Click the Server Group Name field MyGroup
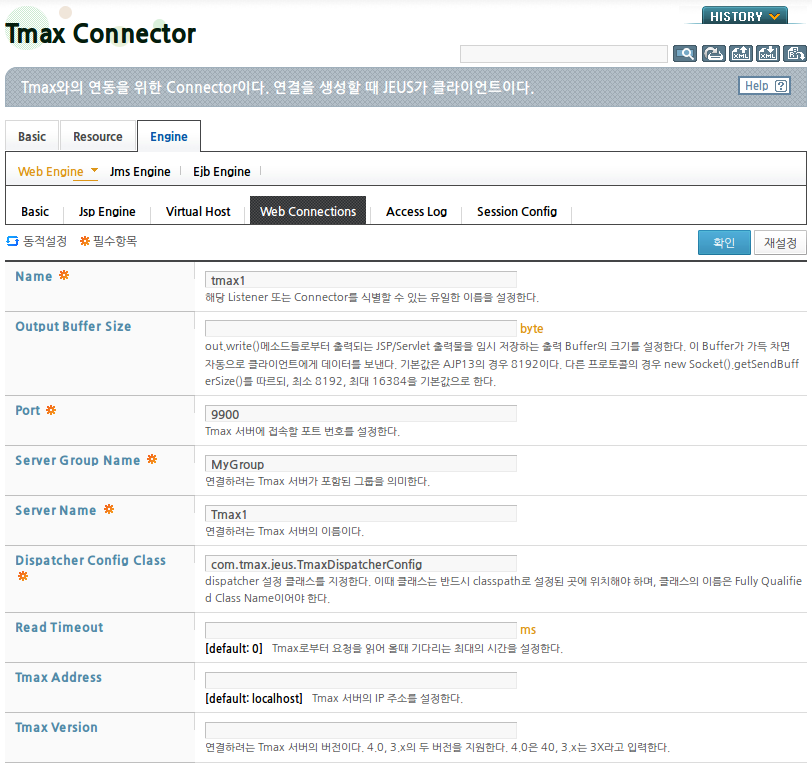The height and width of the screenshot is (769, 812). tap(361, 463)
